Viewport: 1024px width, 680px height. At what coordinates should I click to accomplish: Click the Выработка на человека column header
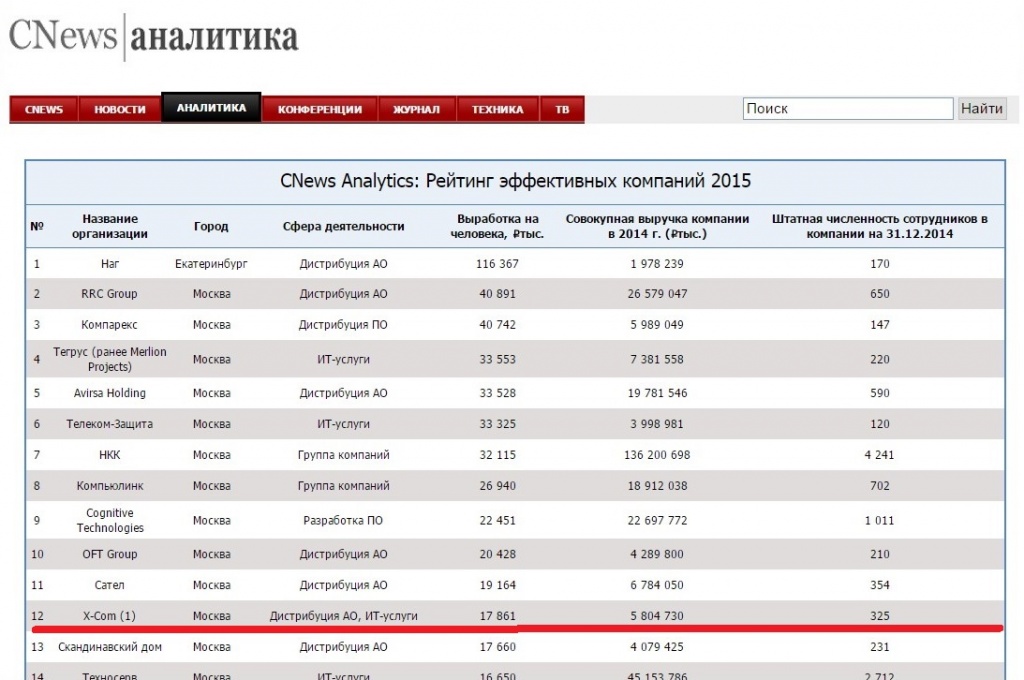[x=497, y=226]
